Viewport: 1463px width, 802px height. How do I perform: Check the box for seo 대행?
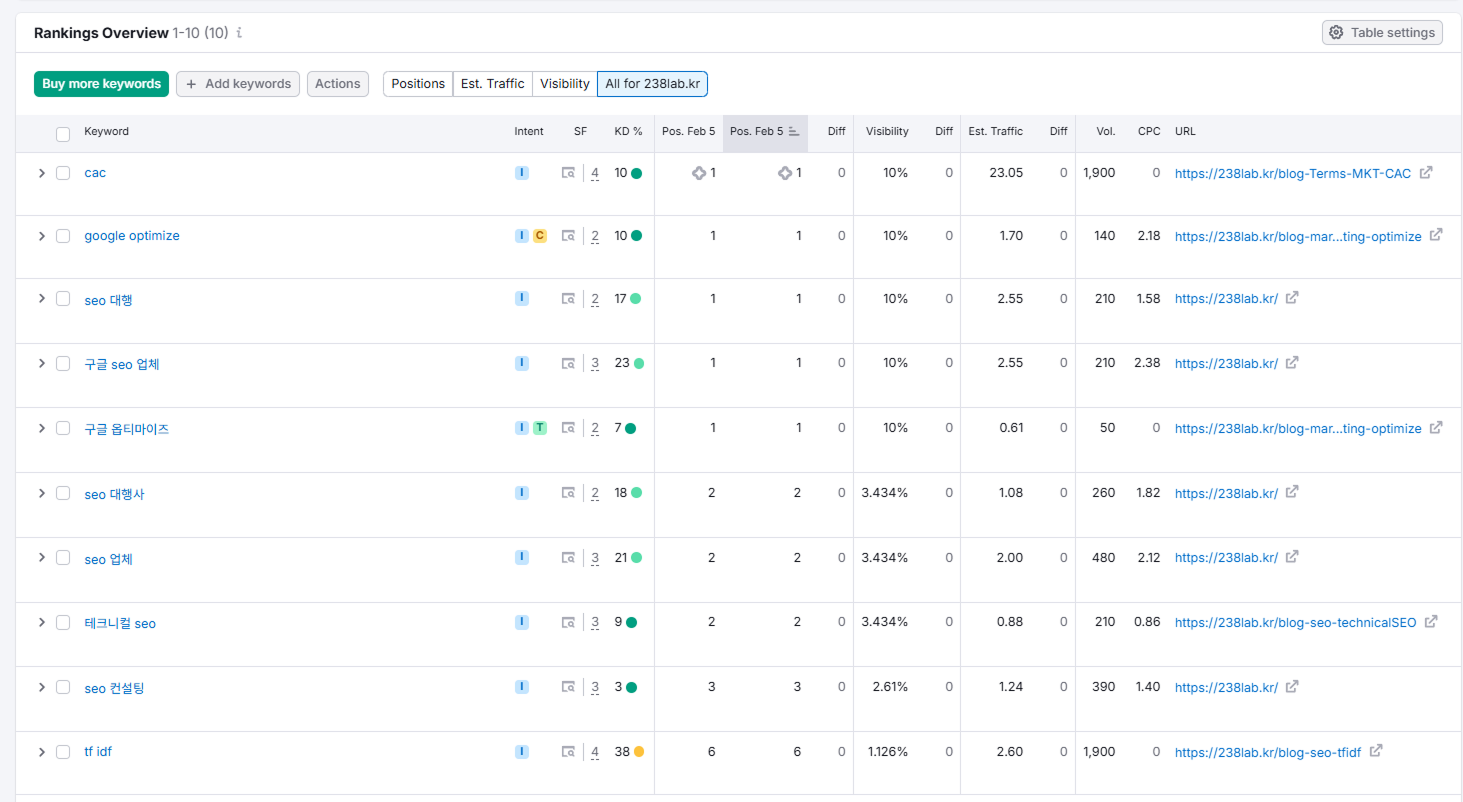coord(63,299)
